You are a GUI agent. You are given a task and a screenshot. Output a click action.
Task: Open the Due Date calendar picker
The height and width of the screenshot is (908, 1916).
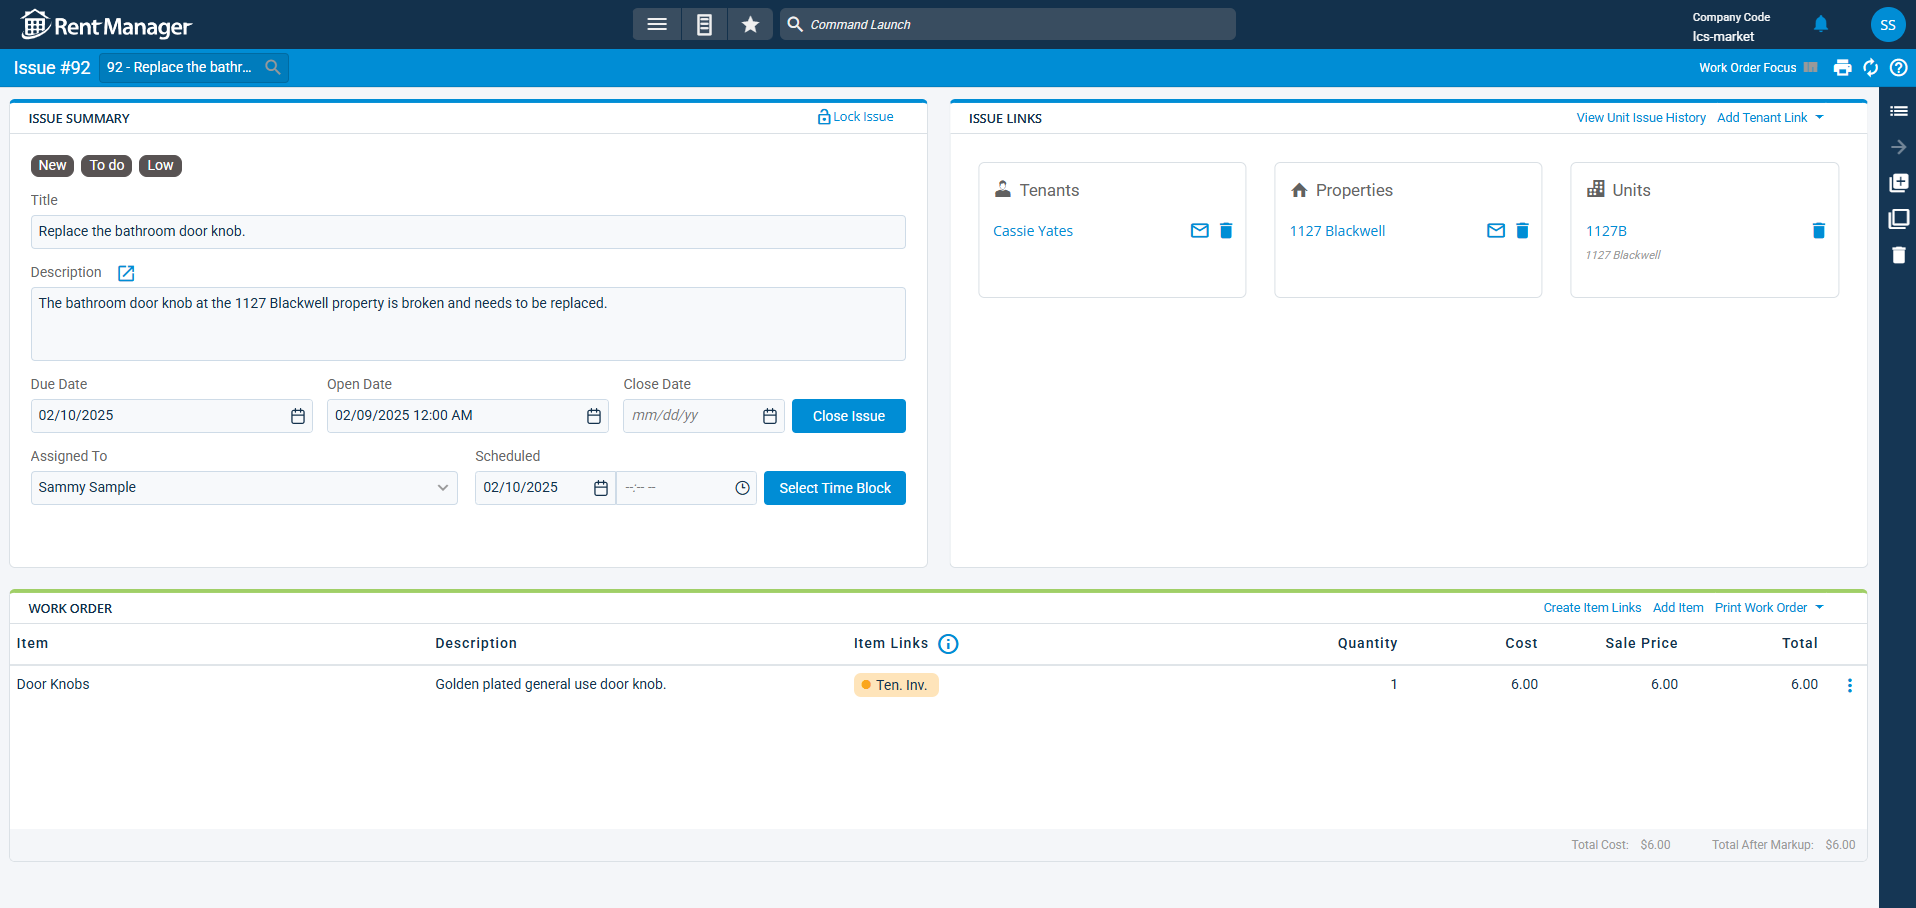[x=297, y=415]
